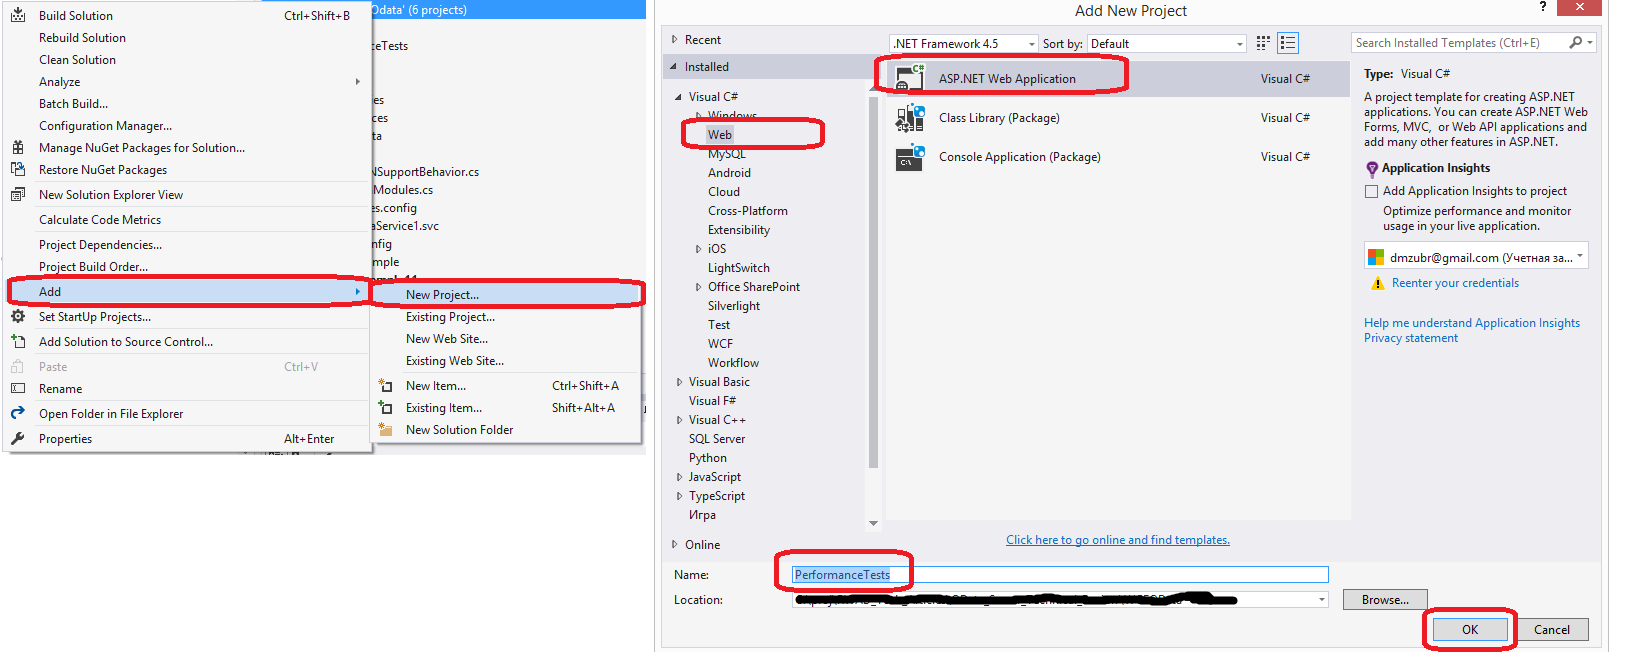Expand the Visual C++ node
The image size is (1626, 652).
point(680,420)
